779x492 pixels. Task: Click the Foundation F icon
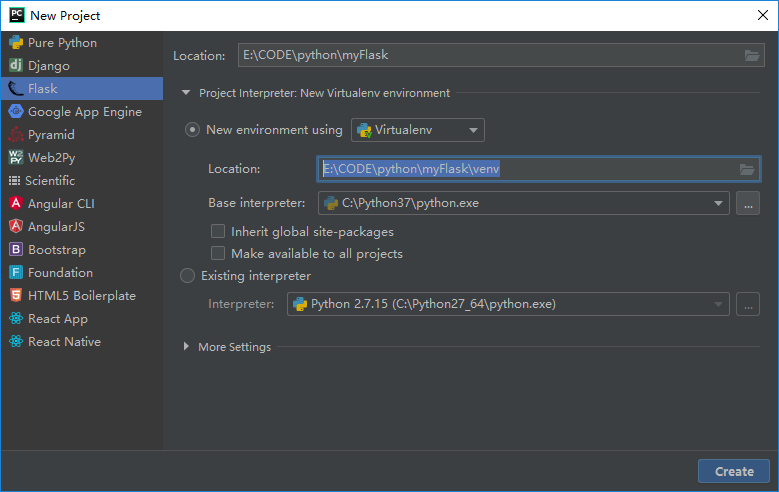point(16,272)
